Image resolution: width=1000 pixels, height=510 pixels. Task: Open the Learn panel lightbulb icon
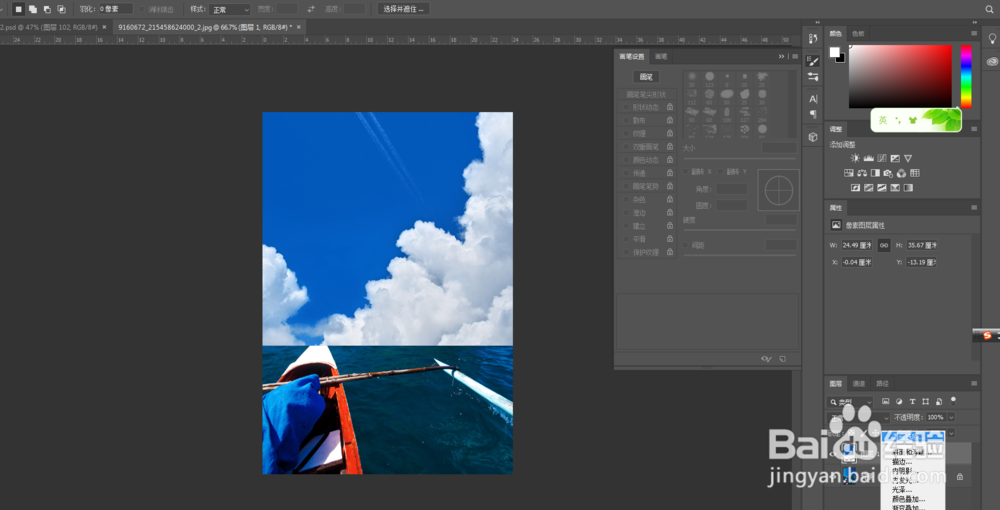992,39
